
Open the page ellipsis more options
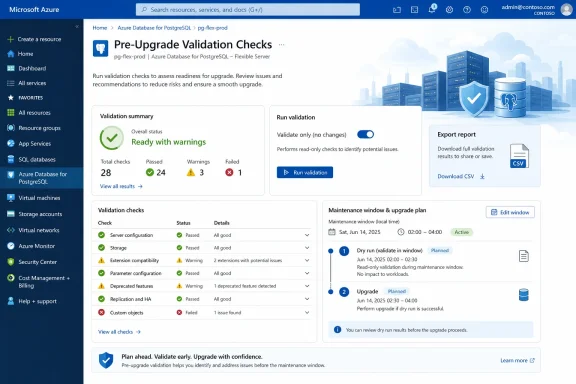[281, 44]
